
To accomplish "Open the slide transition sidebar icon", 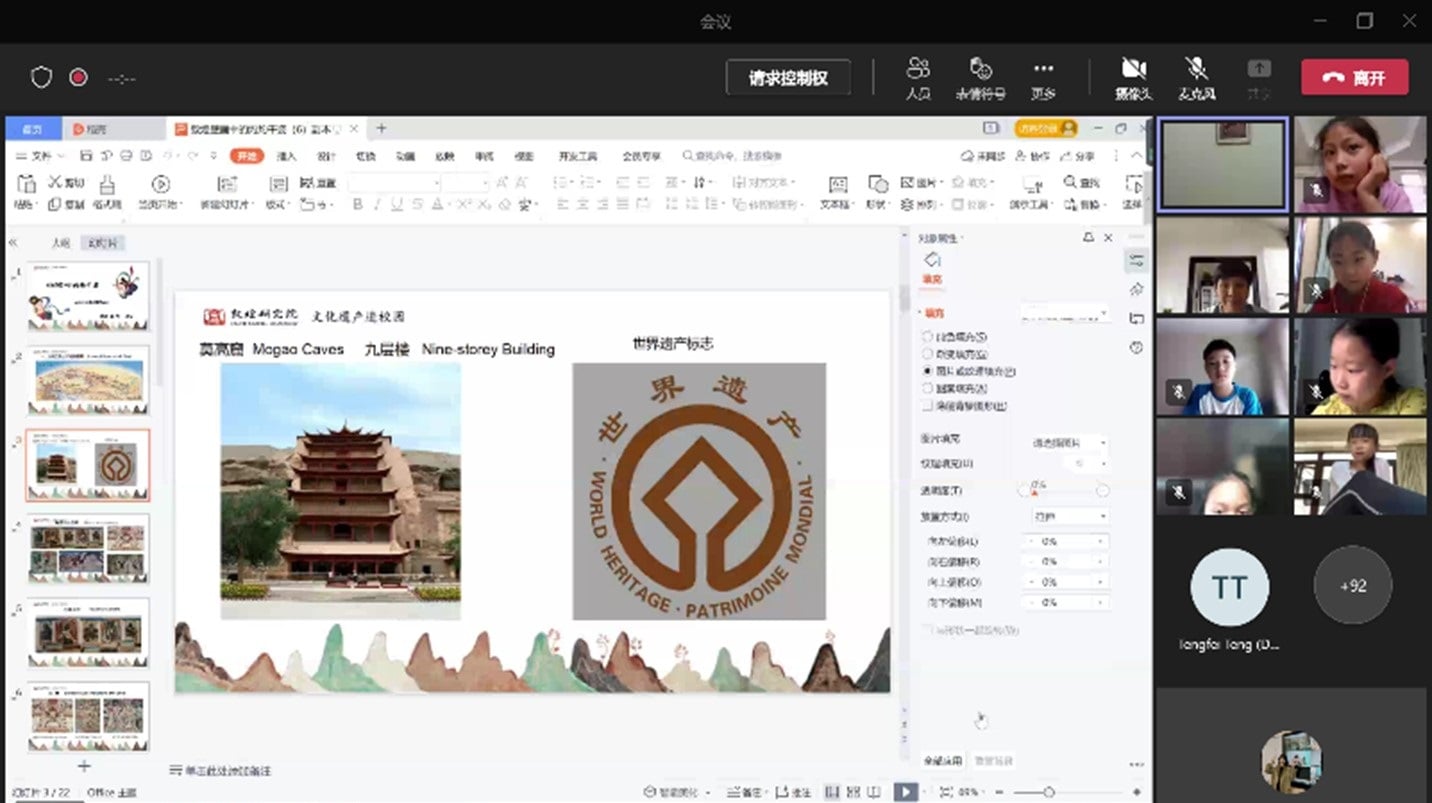I will coord(1136,318).
